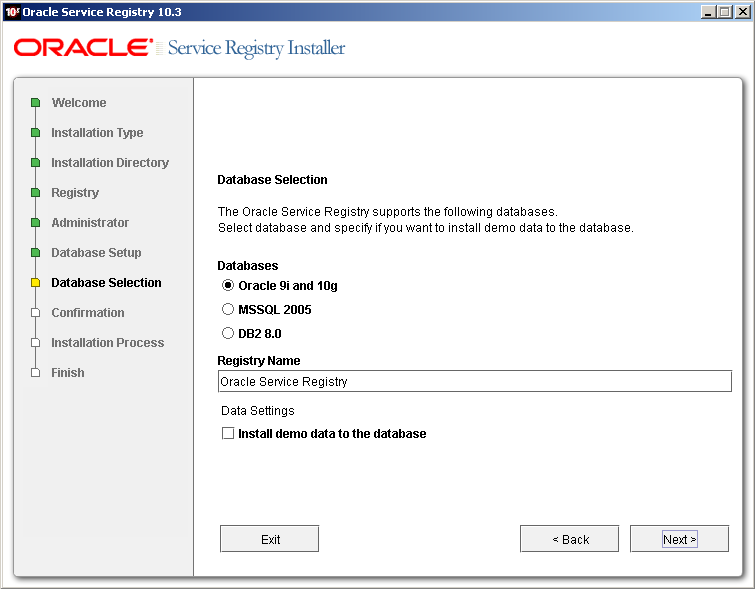The image size is (755, 589).
Task: Go back with the < Back button
Action: click(x=570, y=539)
